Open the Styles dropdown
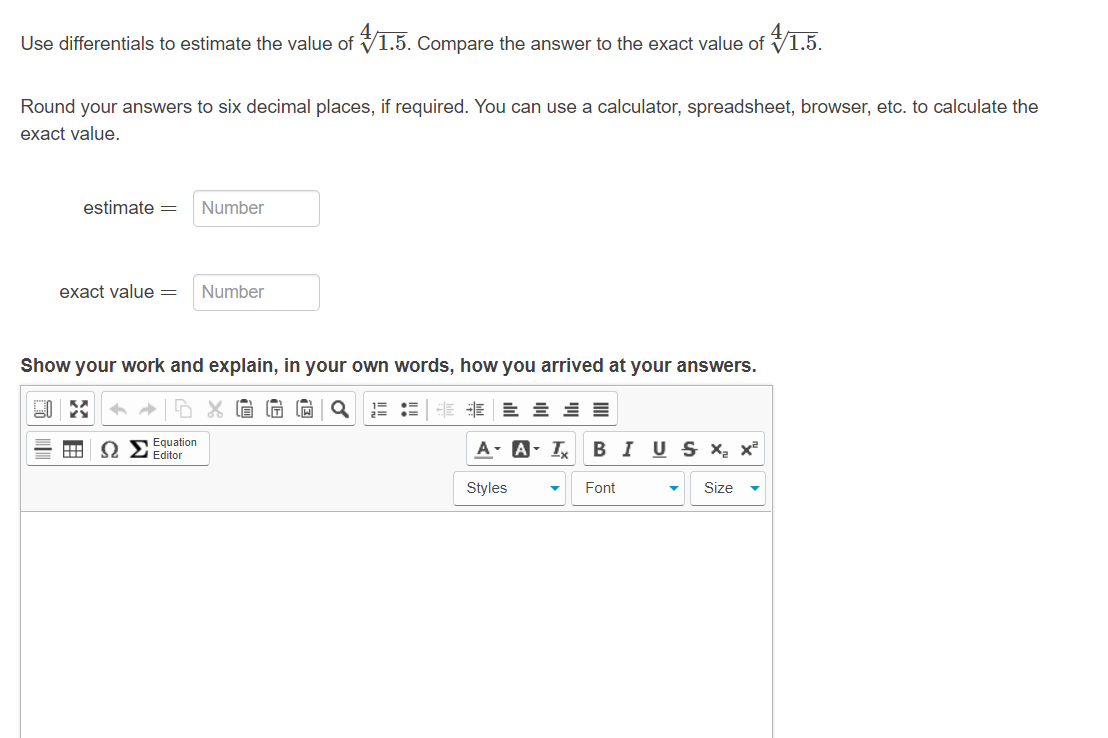 [510, 488]
